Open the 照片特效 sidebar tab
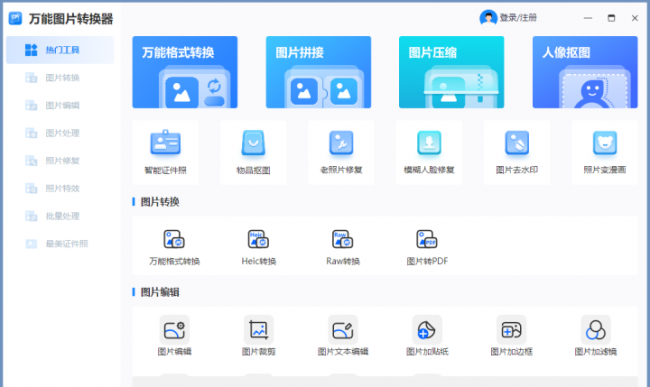Image resolution: width=650 pixels, height=387 pixels. click(x=60, y=189)
